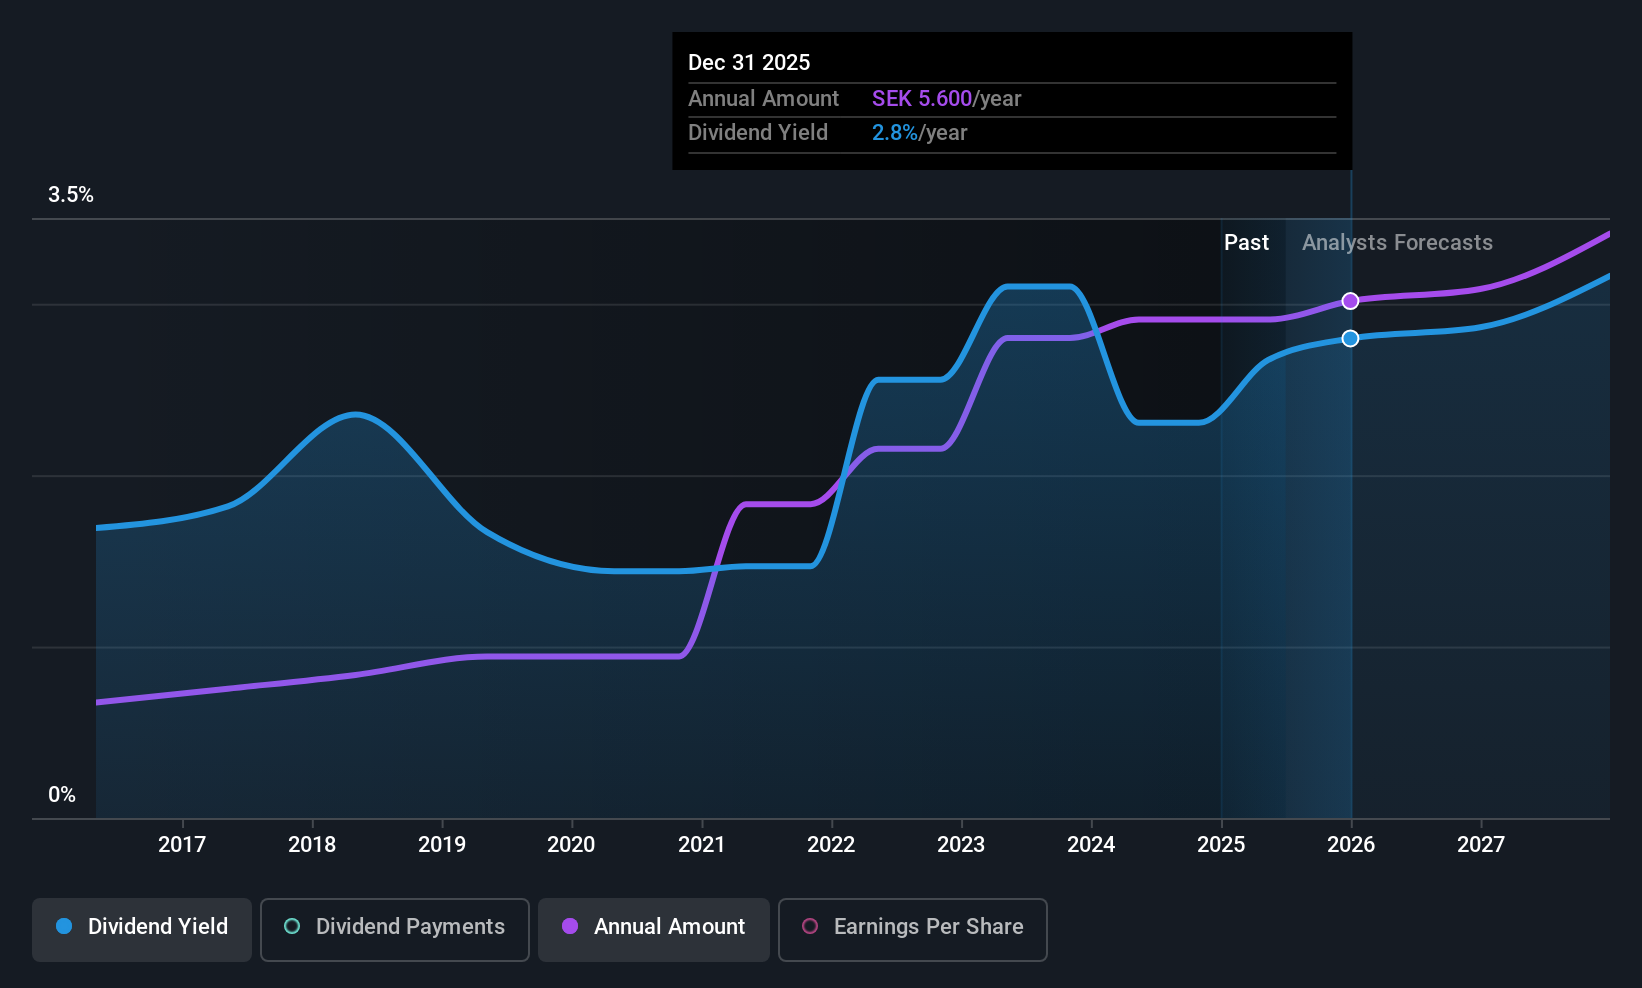Click the purple Annual Amount data point marker
The height and width of the screenshot is (988, 1642).
pos(1350,301)
